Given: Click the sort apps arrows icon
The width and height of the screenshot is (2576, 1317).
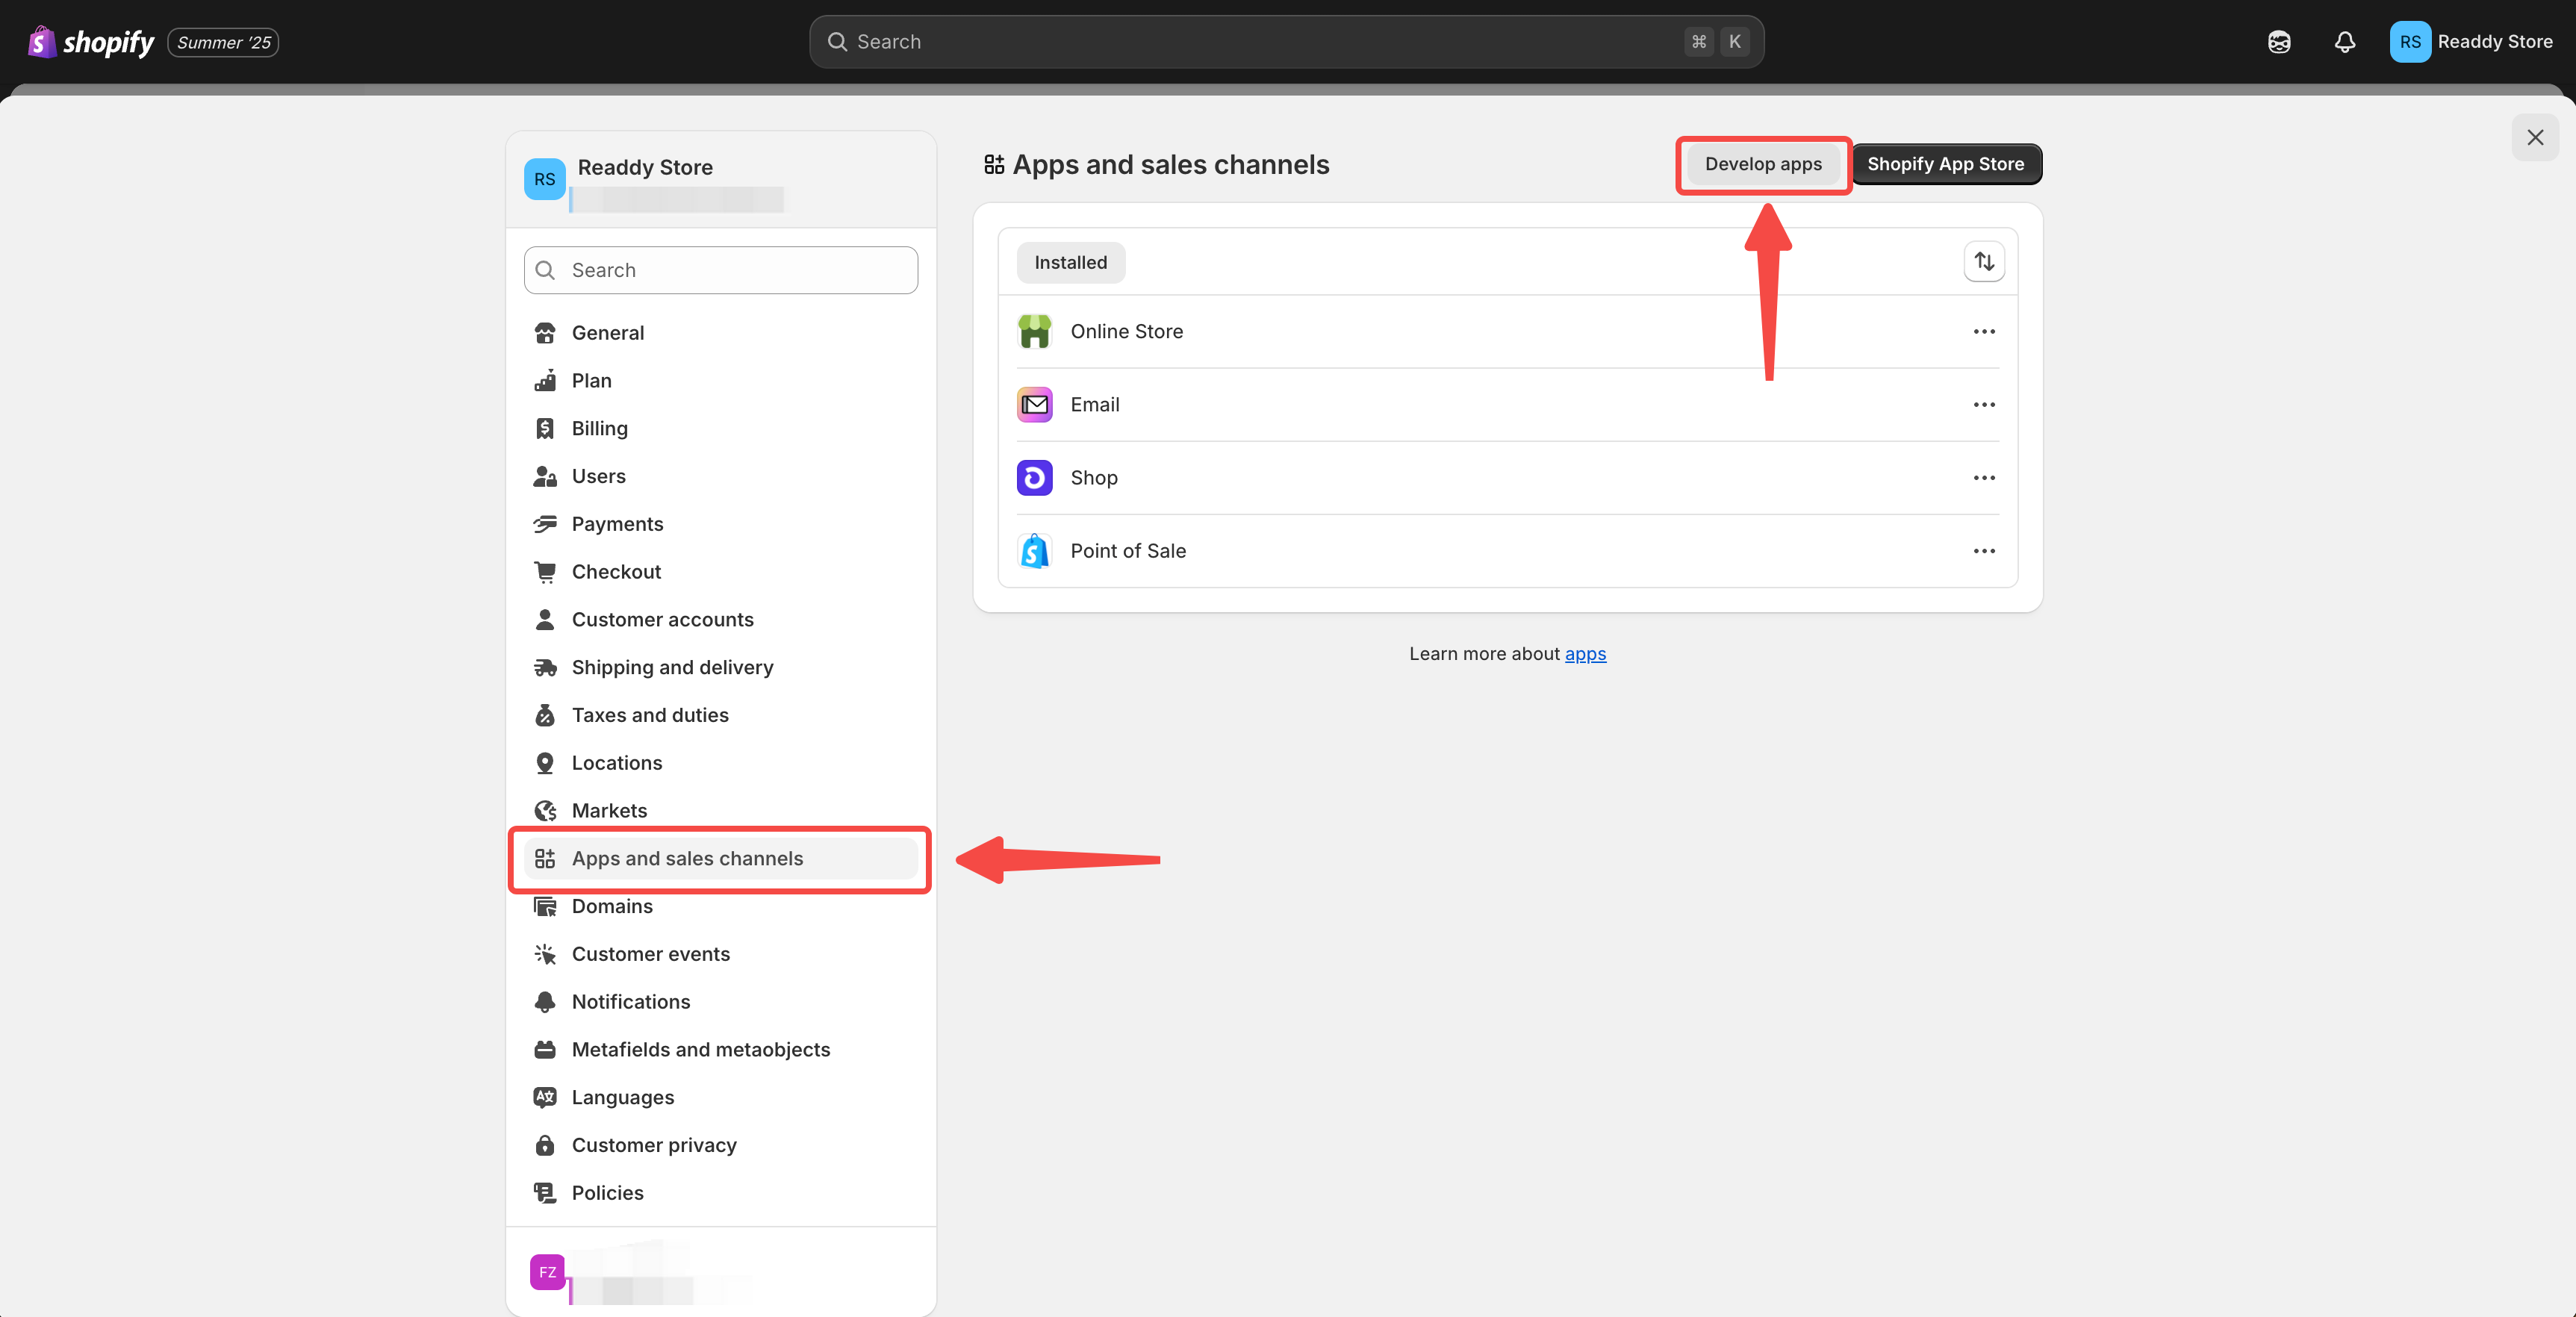Looking at the screenshot, I should click(1984, 262).
